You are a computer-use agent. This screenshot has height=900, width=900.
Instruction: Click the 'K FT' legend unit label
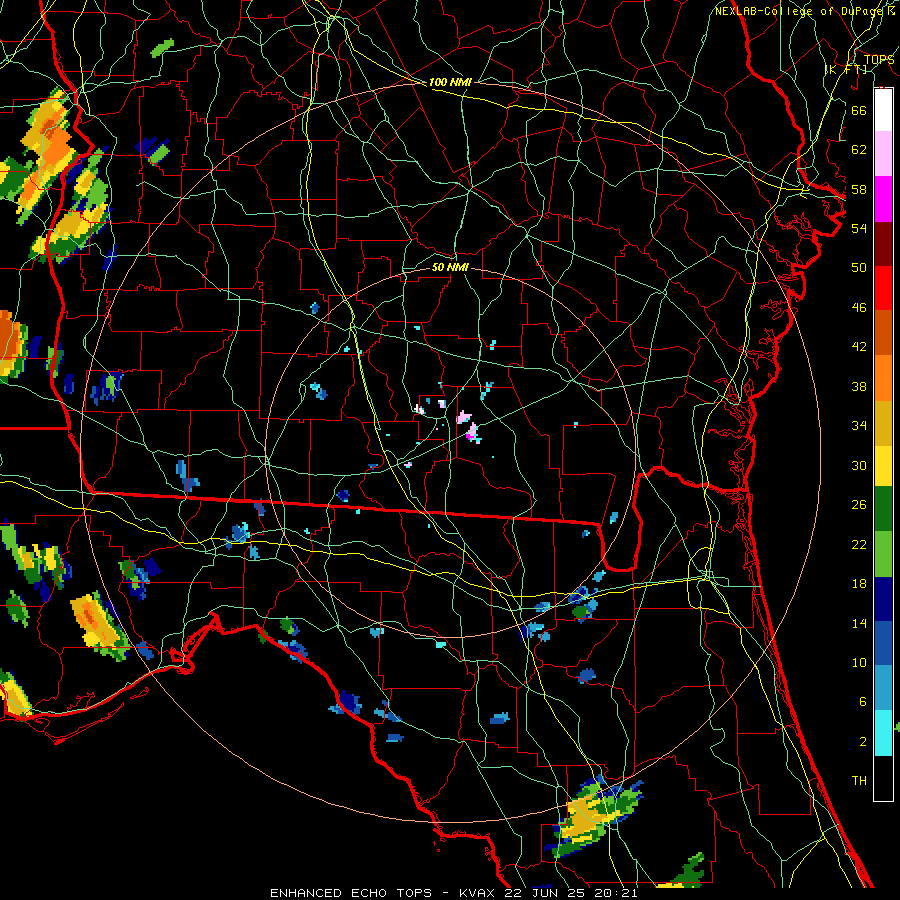(x=847, y=69)
